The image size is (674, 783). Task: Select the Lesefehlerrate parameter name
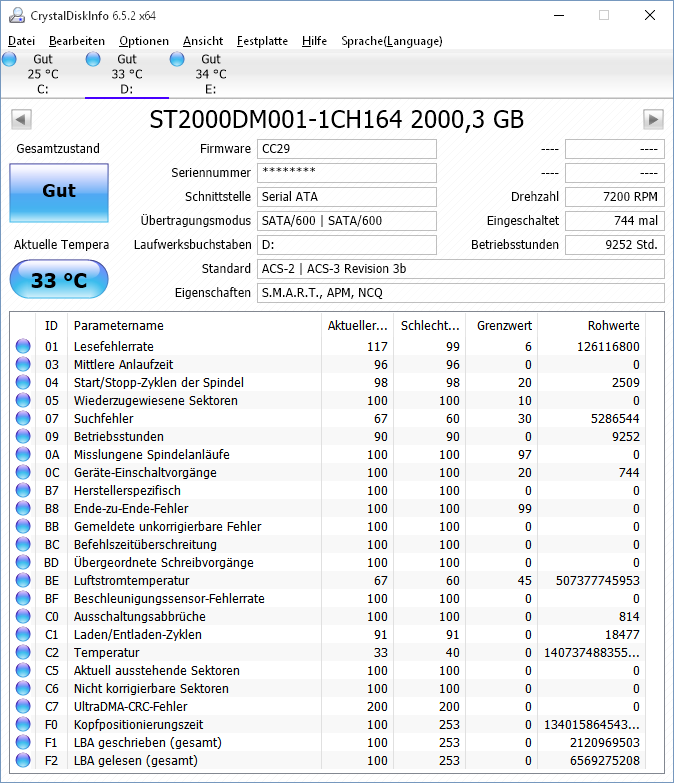114,347
